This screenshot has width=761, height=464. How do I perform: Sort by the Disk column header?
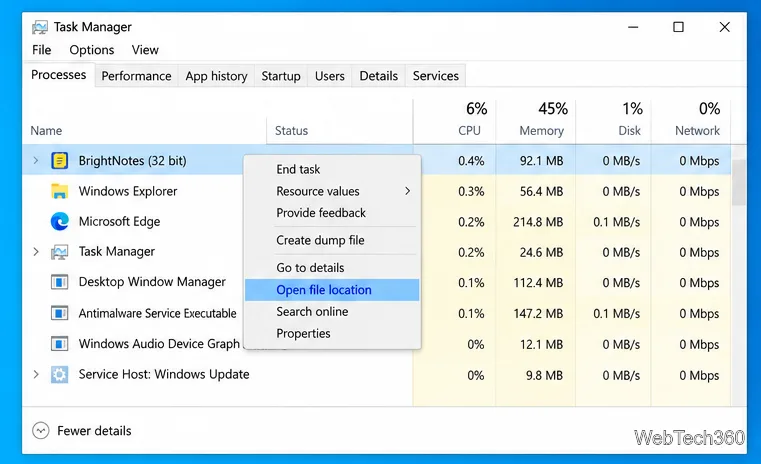(629, 131)
